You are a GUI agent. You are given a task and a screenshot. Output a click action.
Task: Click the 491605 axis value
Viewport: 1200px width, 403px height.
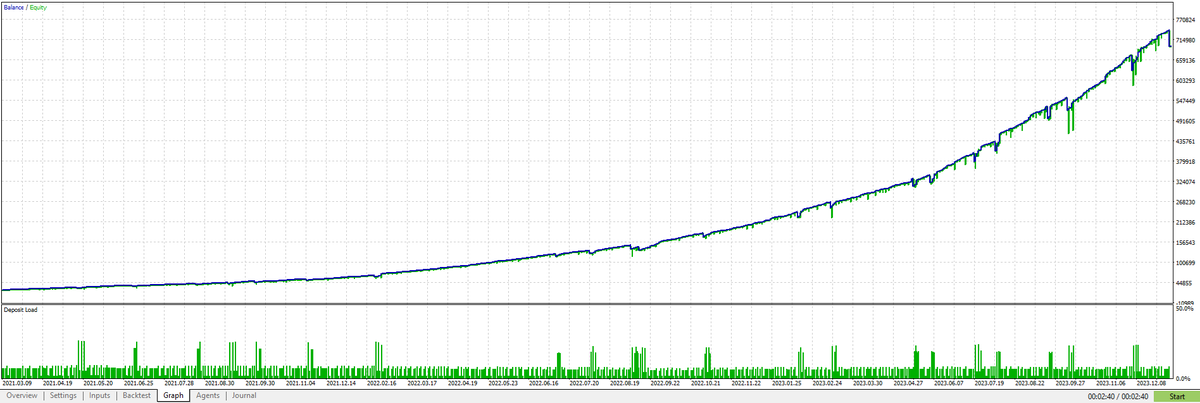1187,121
